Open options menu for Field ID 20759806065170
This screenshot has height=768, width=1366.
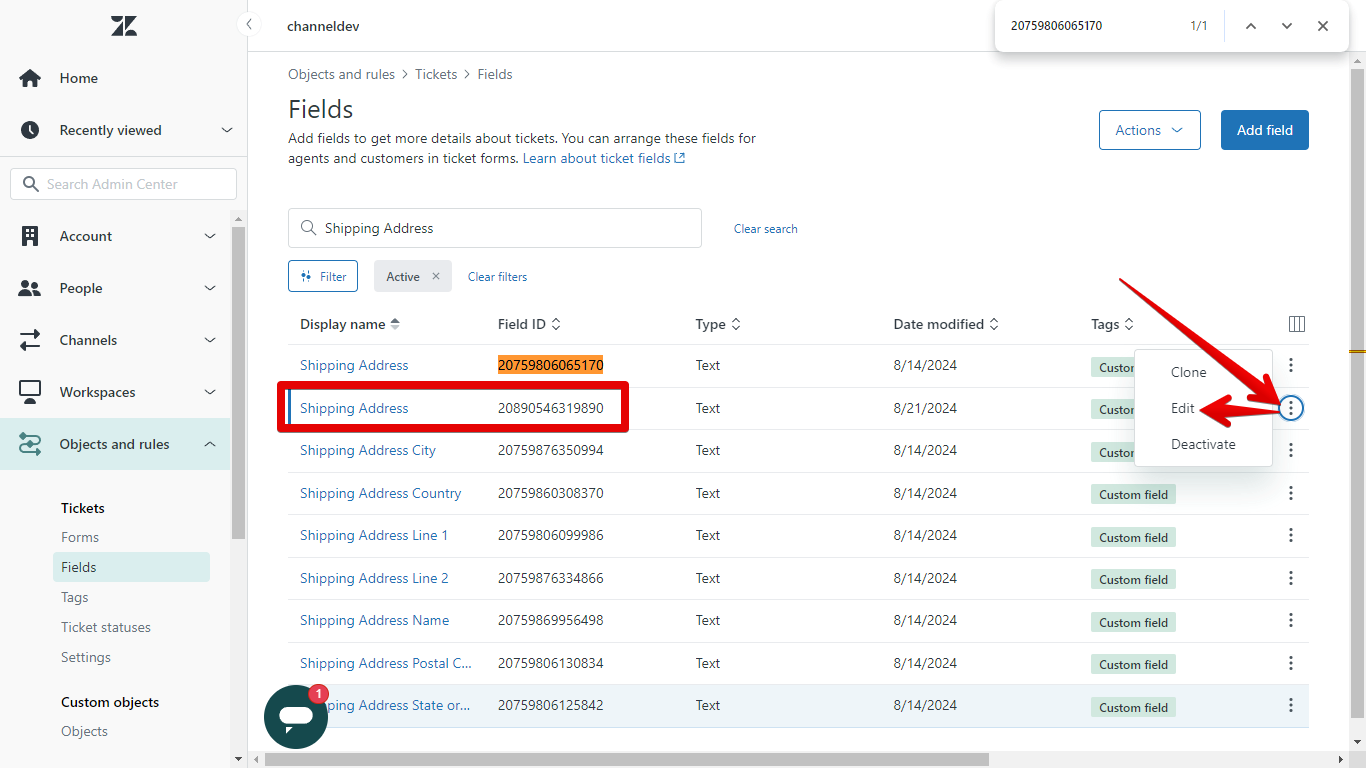tap(1291, 365)
